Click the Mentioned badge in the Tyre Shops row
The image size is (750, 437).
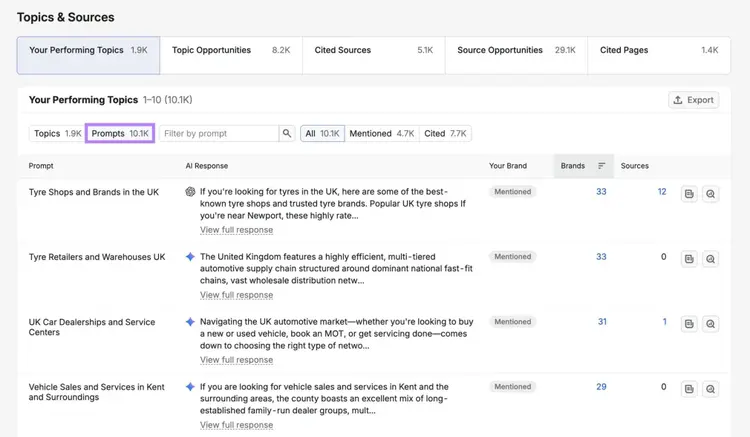pyautogui.click(x=513, y=192)
